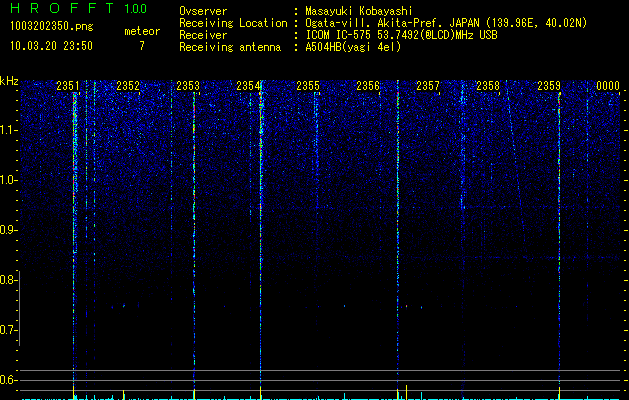Click the 2357 time marker

point(428,86)
